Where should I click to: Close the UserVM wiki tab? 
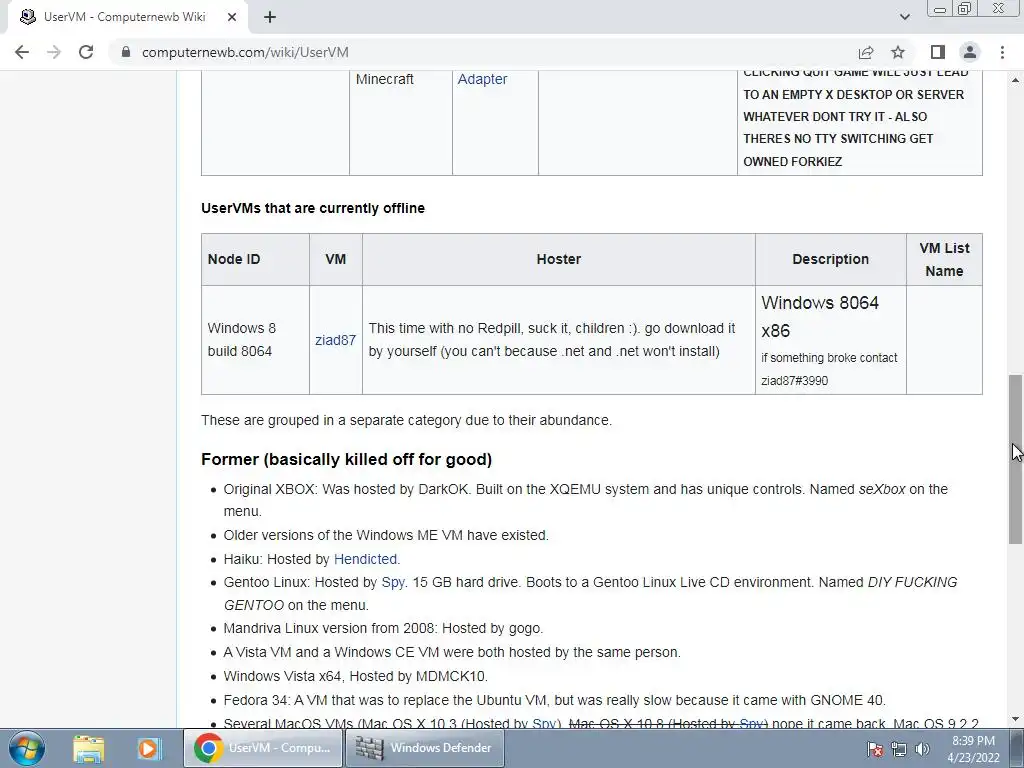pyautogui.click(x=232, y=17)
